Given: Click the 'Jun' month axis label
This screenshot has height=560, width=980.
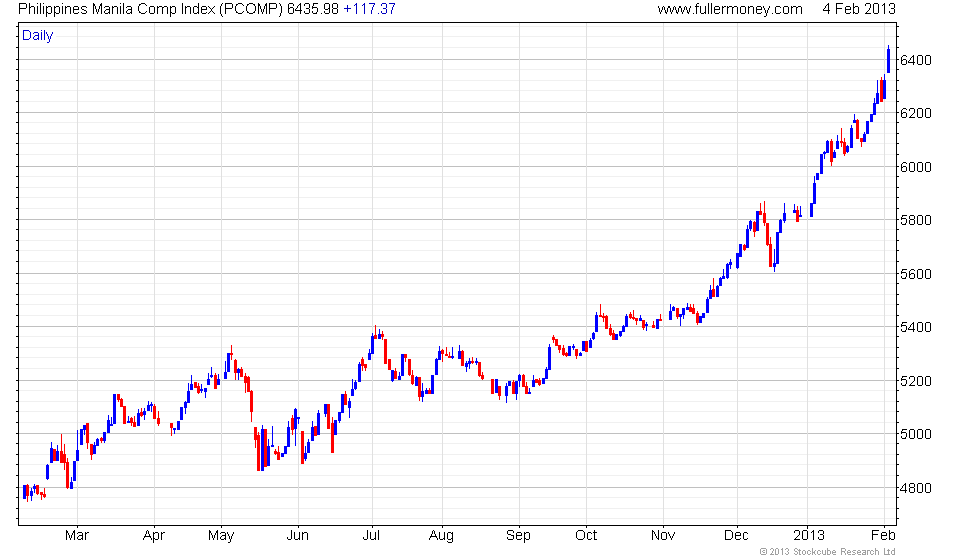Looking at the screenshot, I should [x=298, y=536].
